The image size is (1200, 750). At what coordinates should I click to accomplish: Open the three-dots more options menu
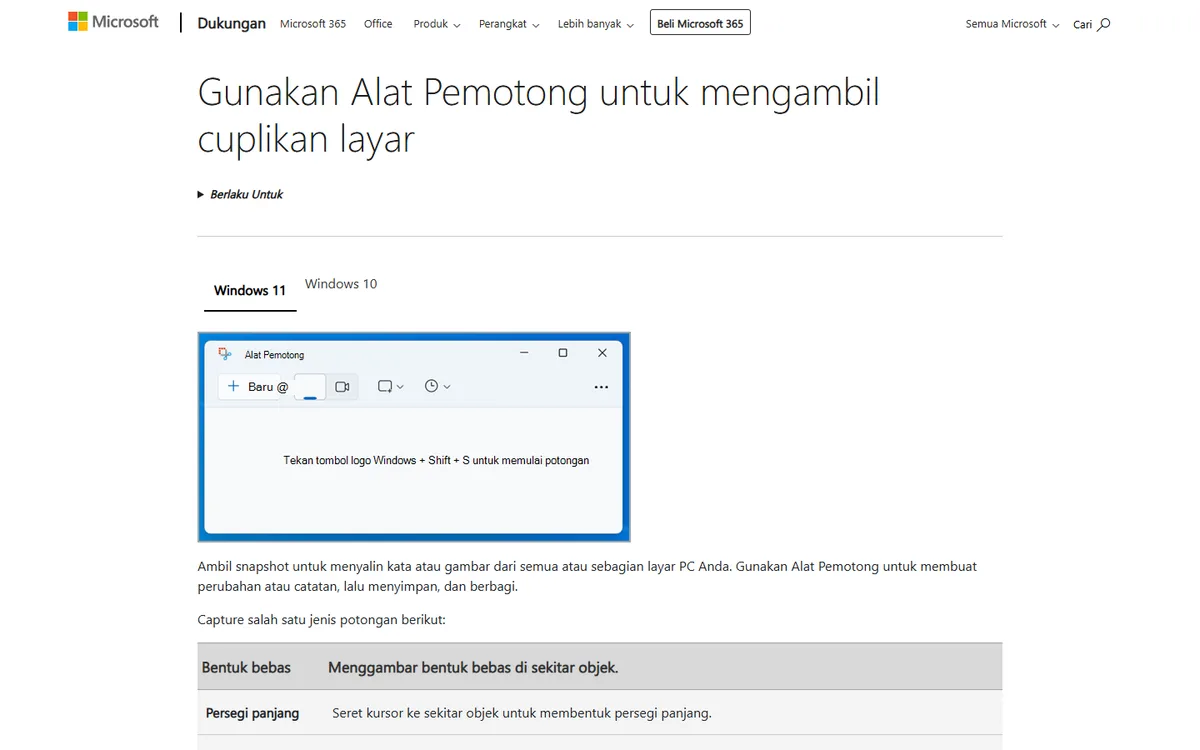tap(601, 387)
